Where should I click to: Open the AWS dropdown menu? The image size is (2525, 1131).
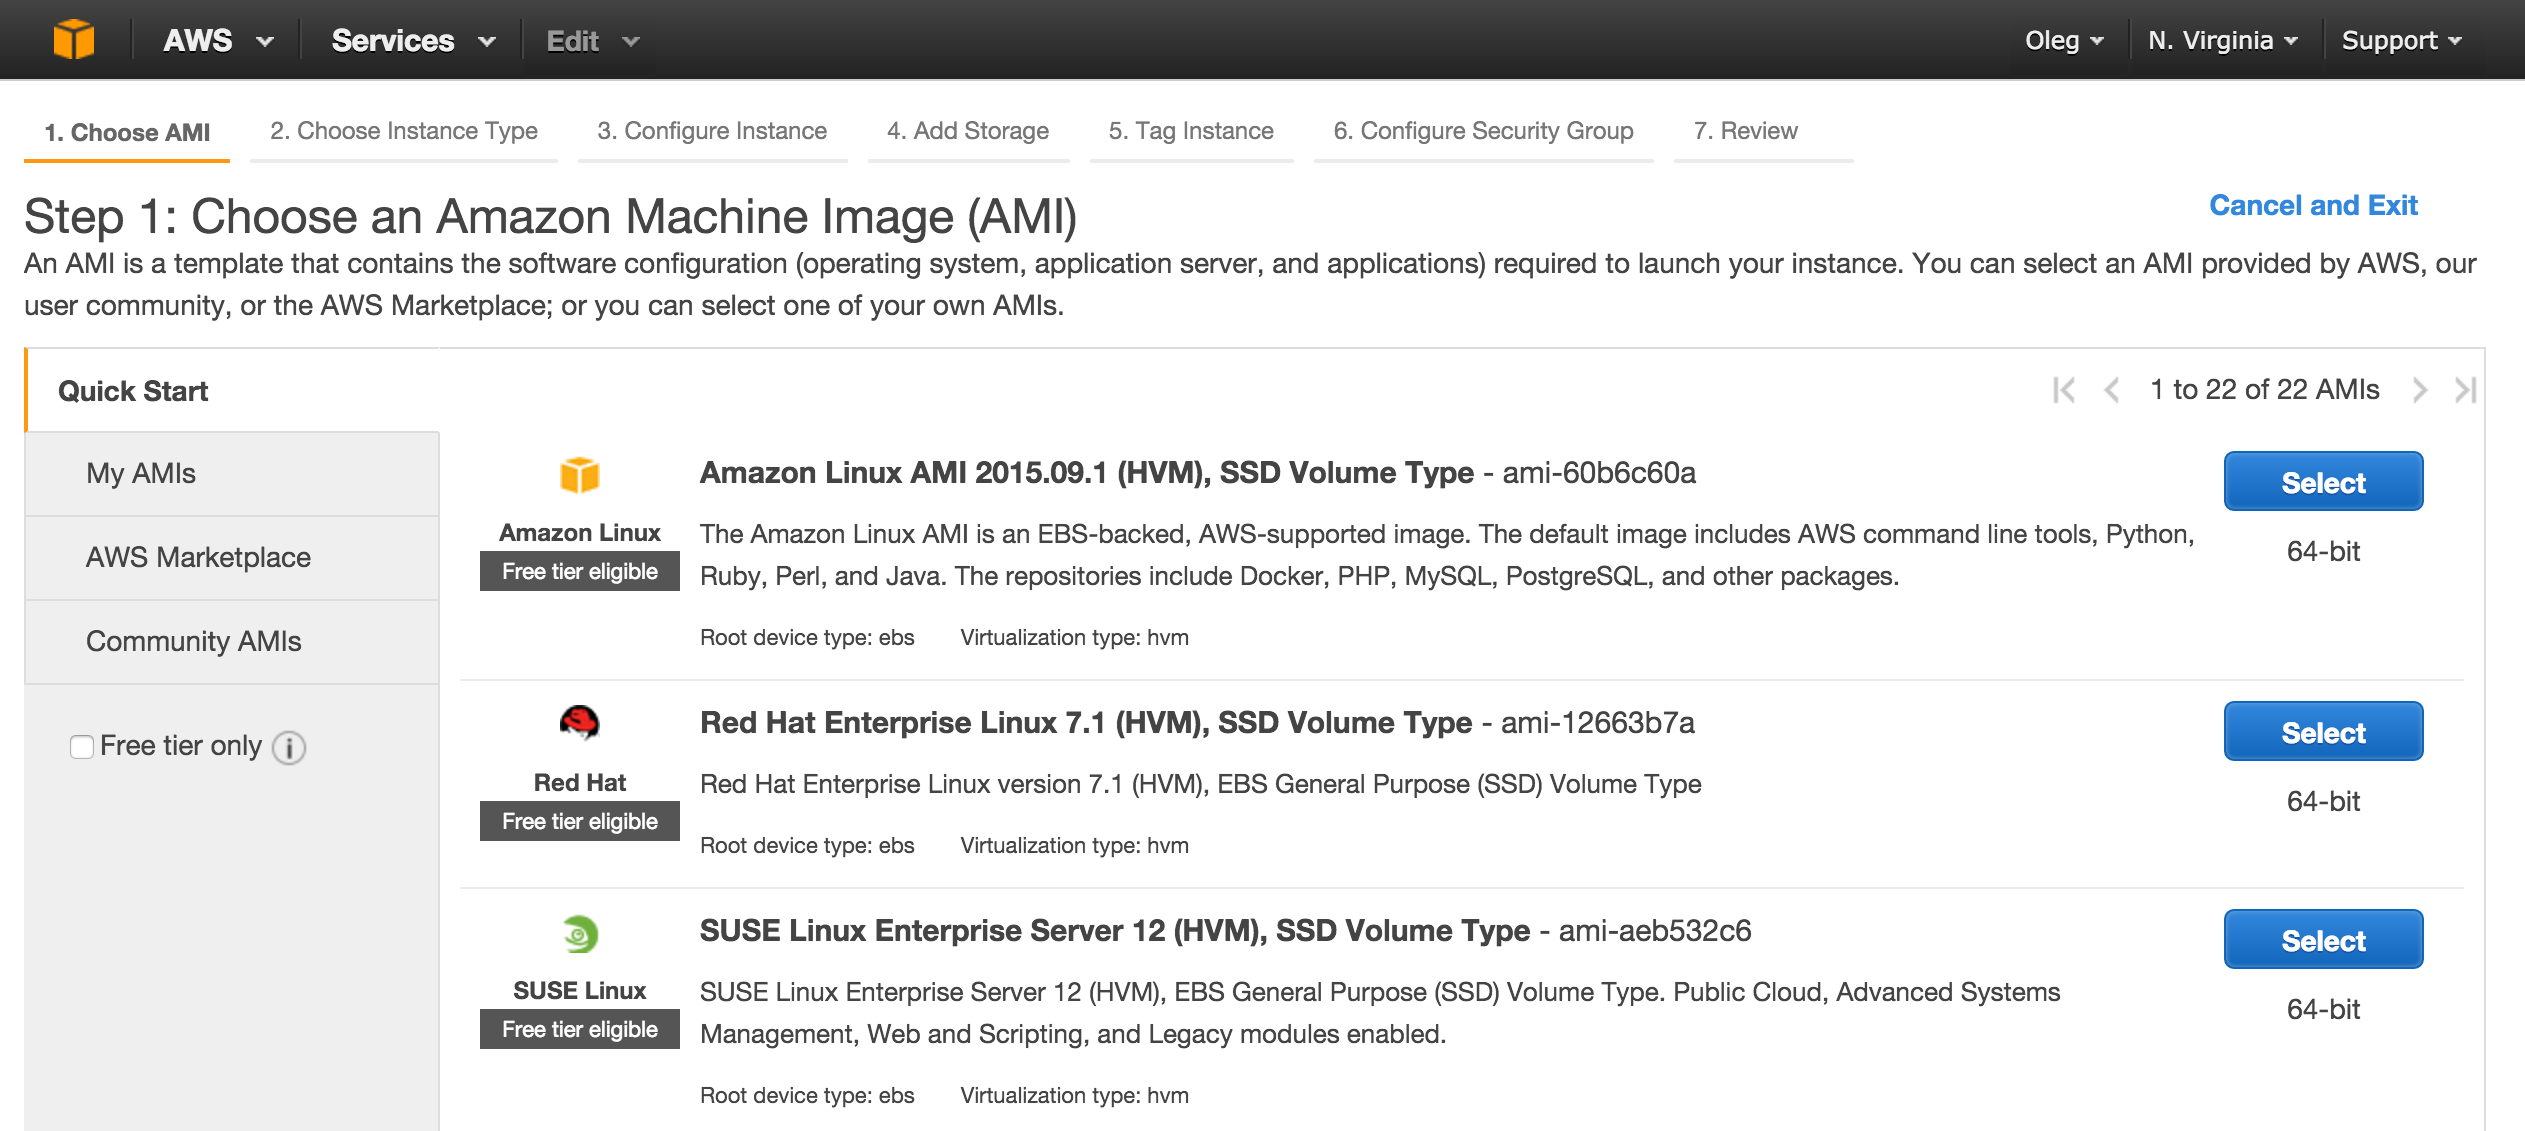[x=218, y=41]
